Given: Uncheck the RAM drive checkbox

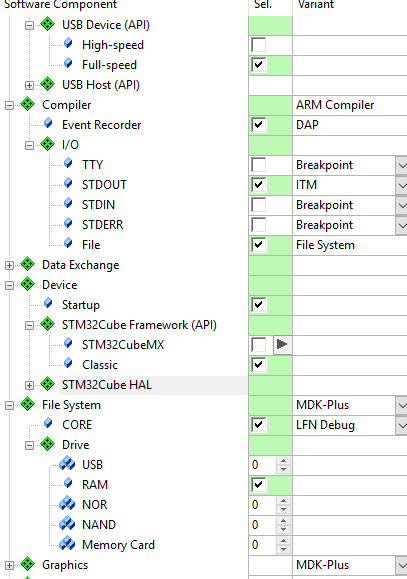Looking at the screenshot, I should tap(258, 484).
